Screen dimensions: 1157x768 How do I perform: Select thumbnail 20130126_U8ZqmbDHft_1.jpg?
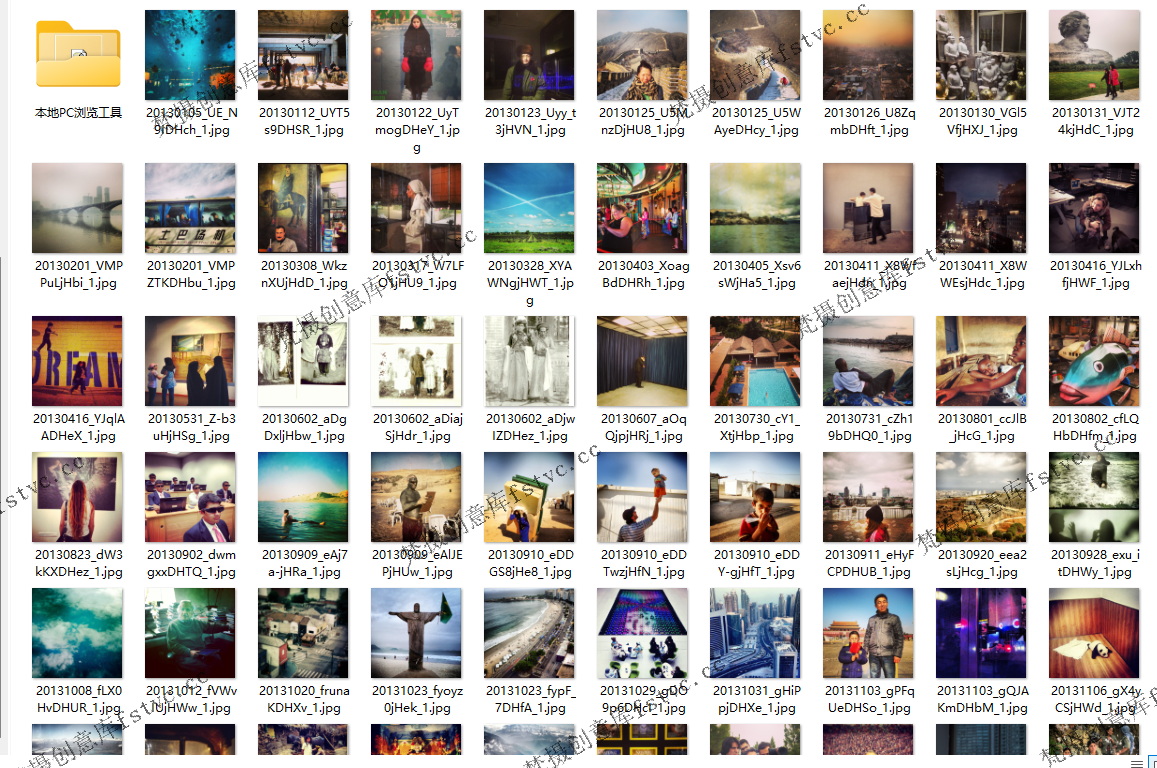[868, 55]
